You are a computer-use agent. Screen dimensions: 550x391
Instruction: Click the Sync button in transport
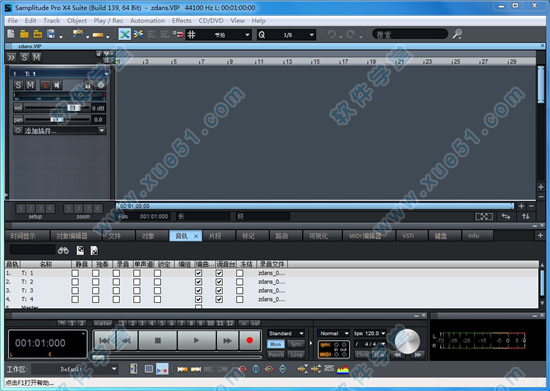(296, 344)
